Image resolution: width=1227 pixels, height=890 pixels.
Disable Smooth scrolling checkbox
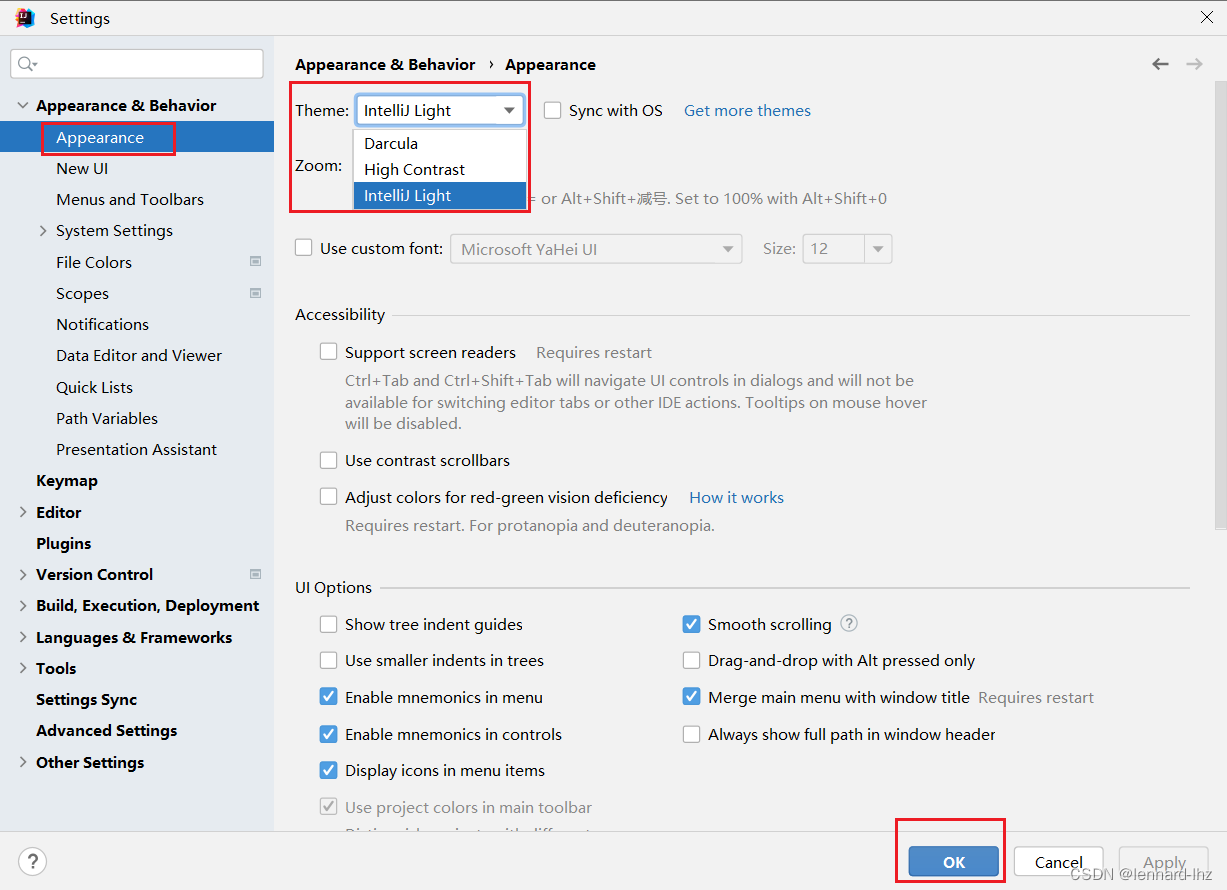click(691, 624)
